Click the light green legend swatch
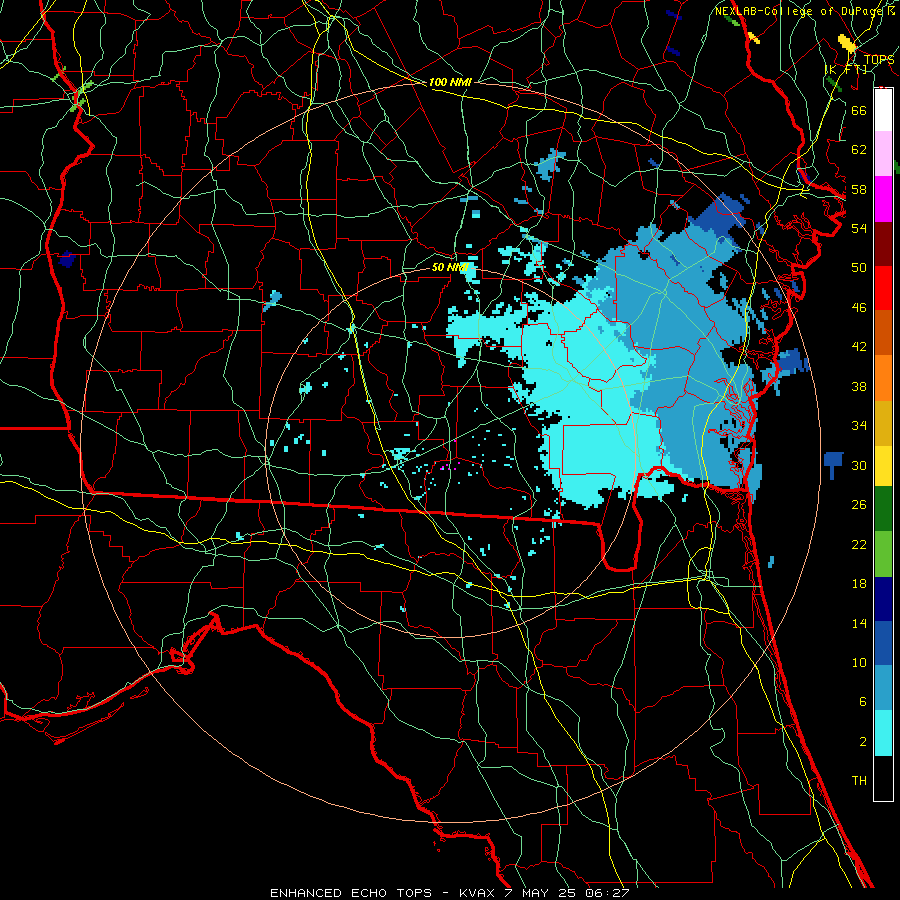Viewport: 900px width, 900px height. click(883, 553)
